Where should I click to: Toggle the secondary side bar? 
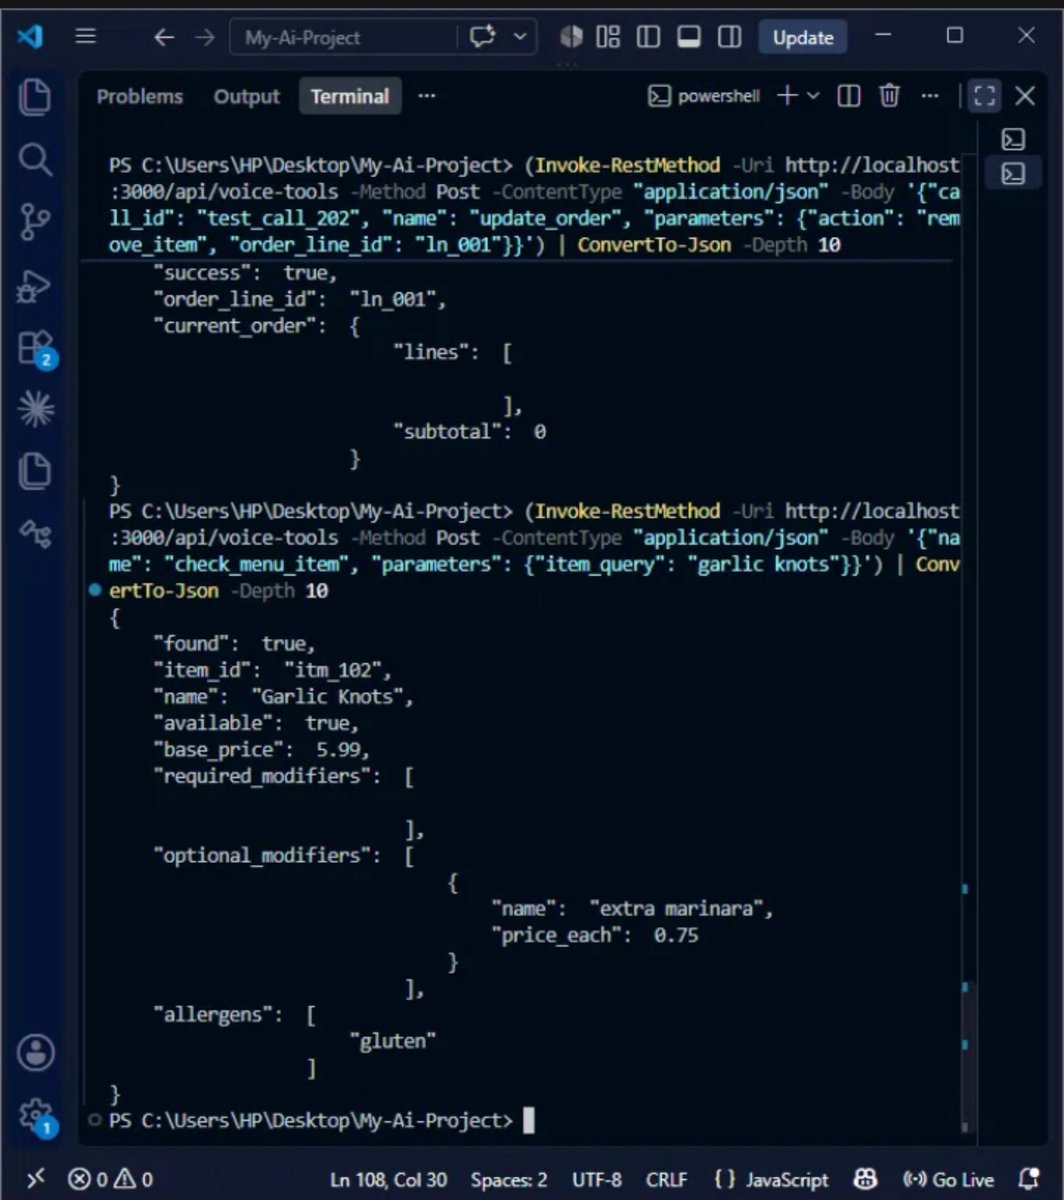click(x=730, y=37)
